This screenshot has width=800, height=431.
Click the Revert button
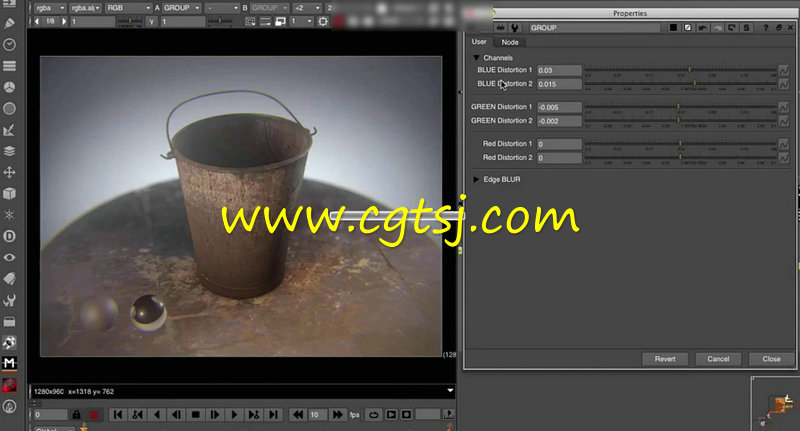click(665, 359)
